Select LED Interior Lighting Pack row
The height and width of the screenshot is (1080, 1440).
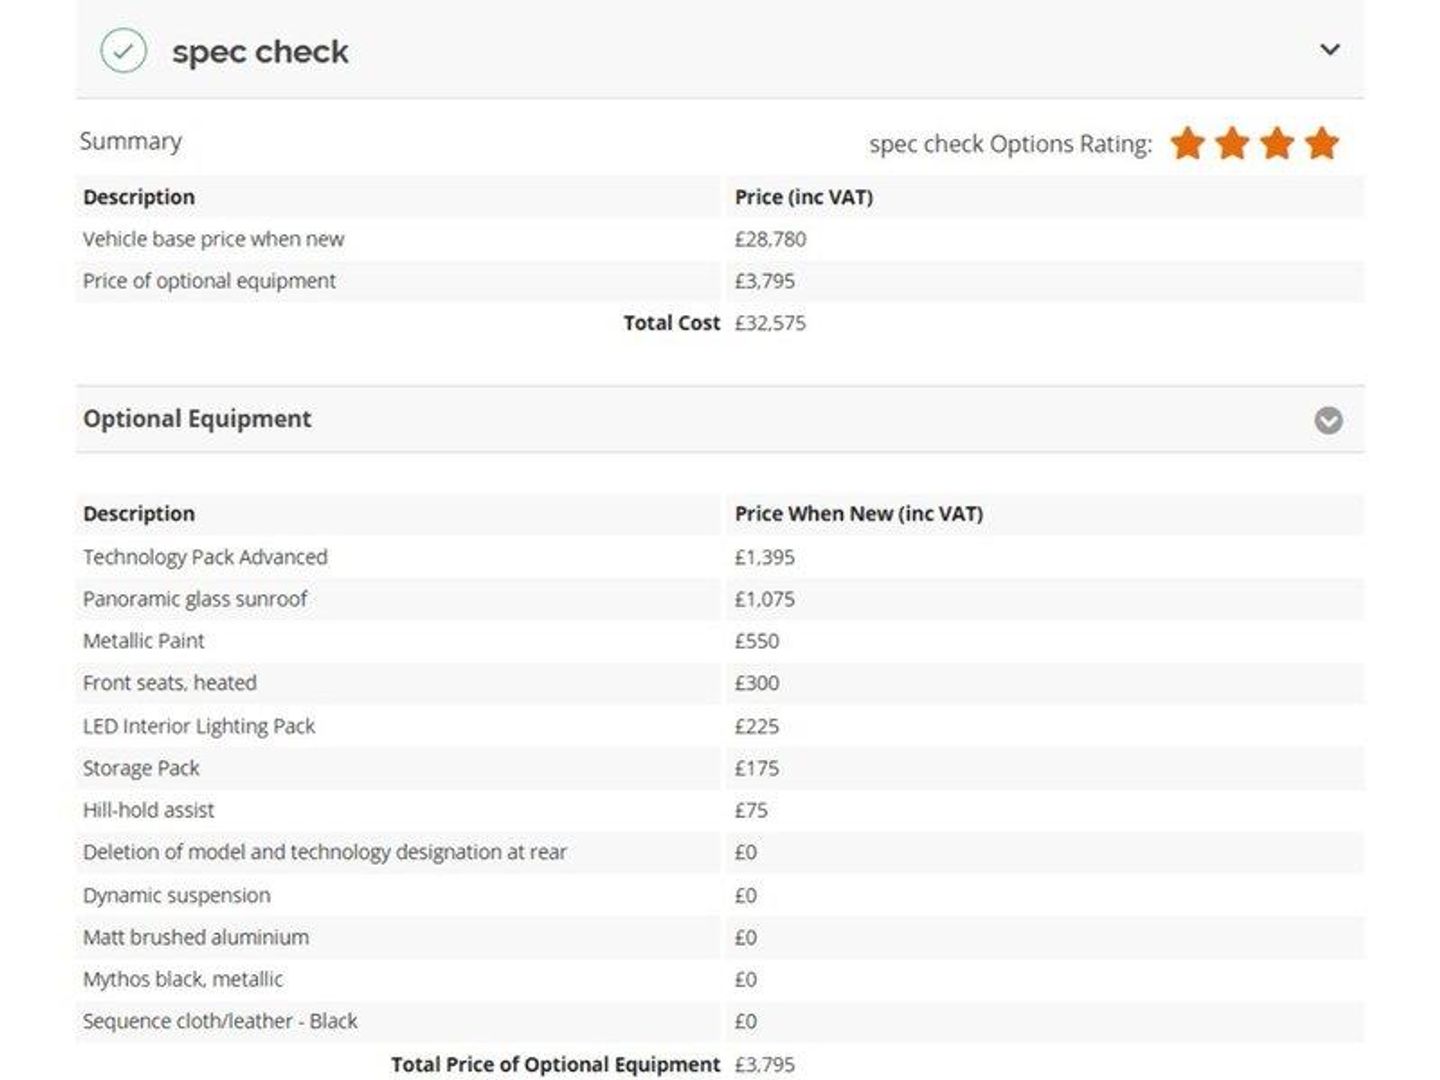coord(720,726)
